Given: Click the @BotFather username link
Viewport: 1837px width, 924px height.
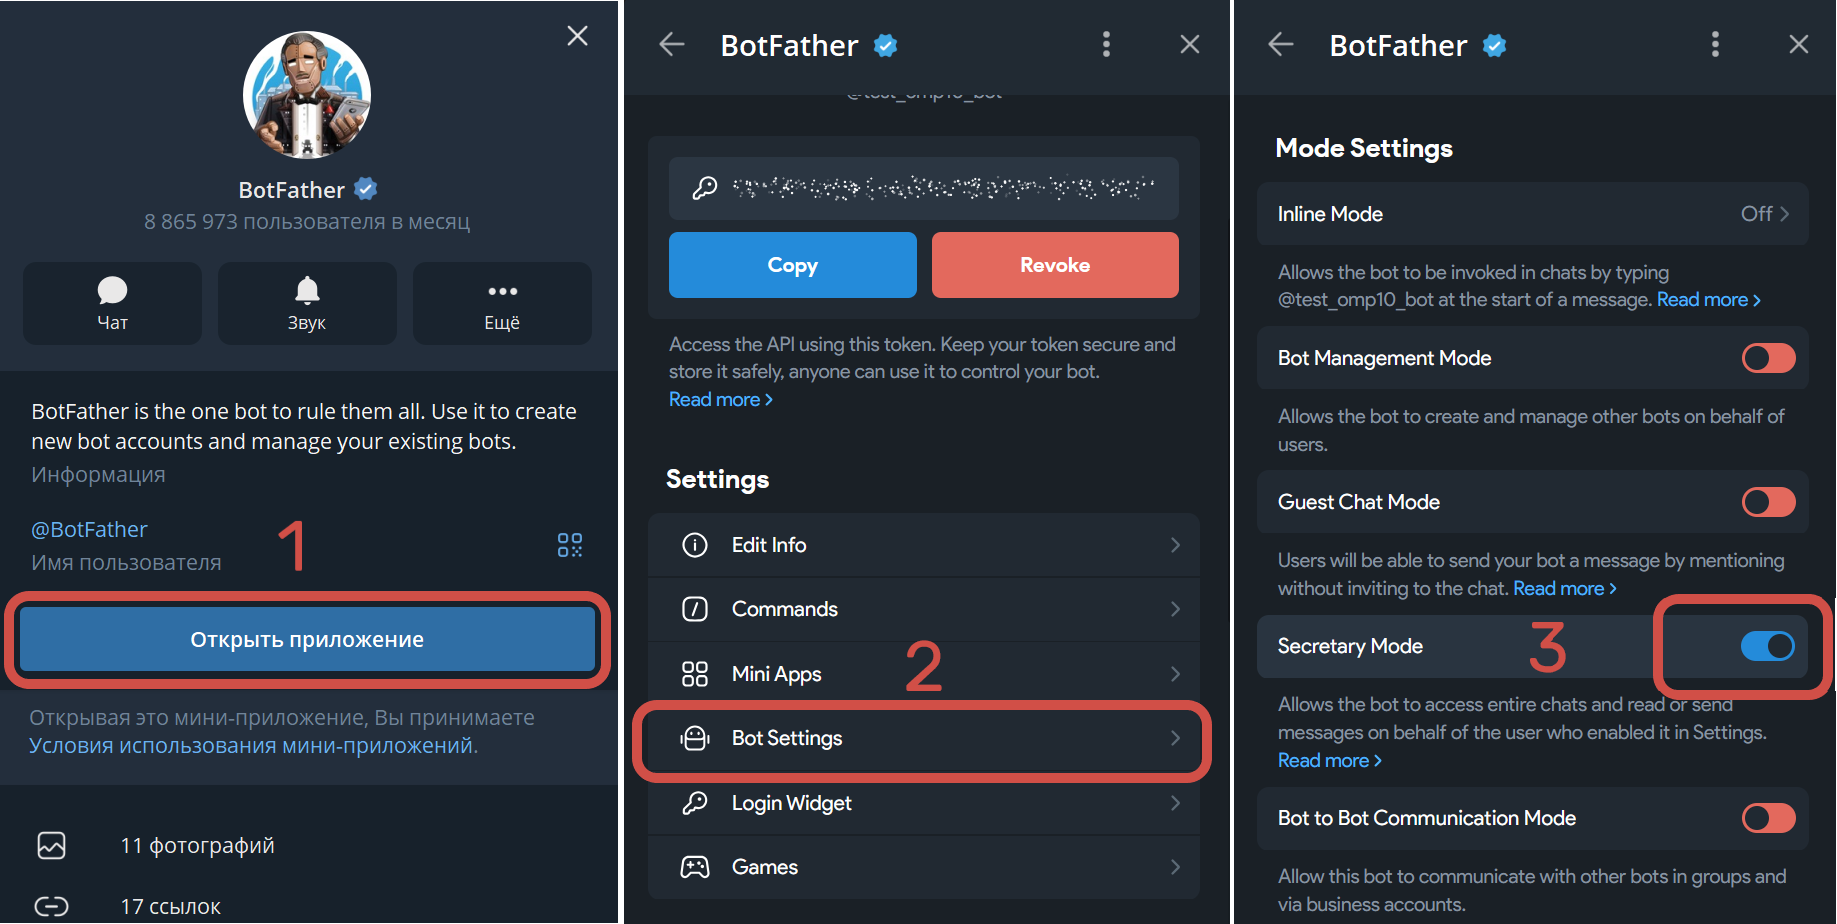Looking at the screenshot, I should (x=89, y=529).
